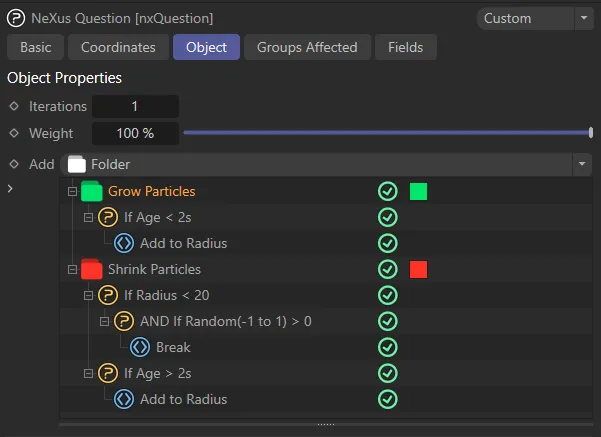Click the If Radius < 20 question icon
Image resolution: width=601 pixels, height=437 pixels.
coord(108,295)
